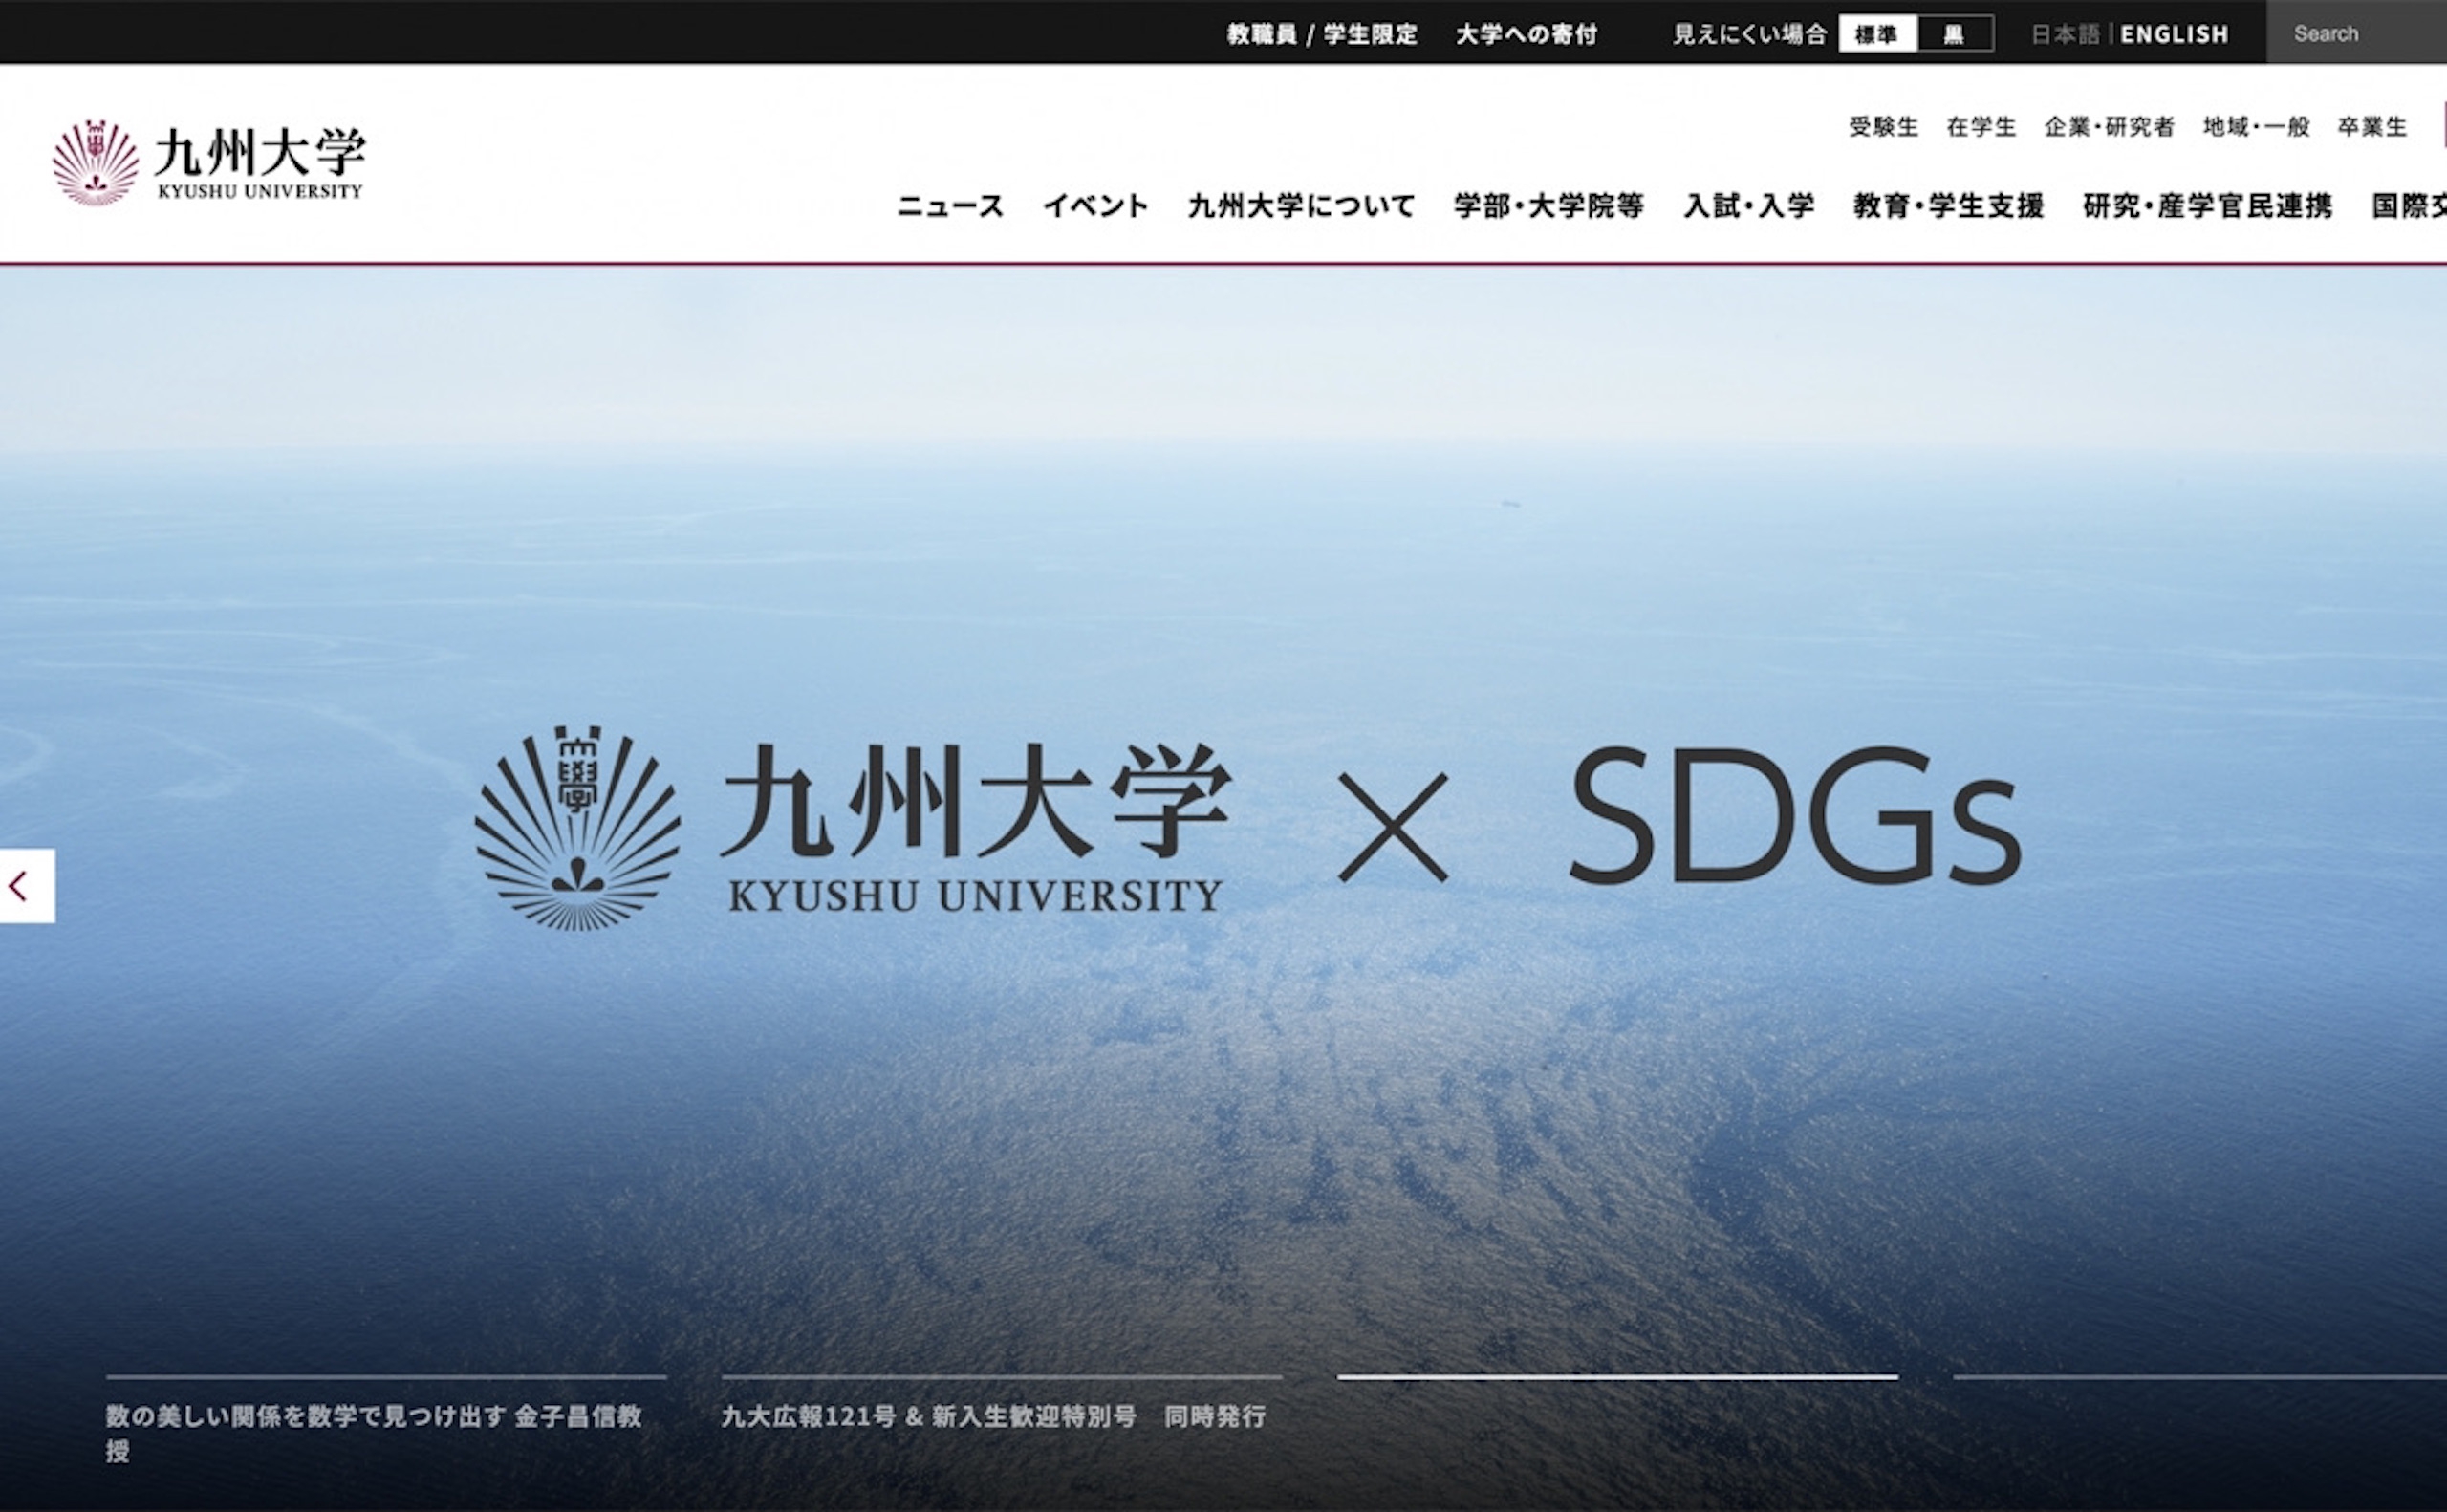Open 教職員 / 学生限定 link
This screenshot has height=1512, width=2447.
coord(1322,34)
